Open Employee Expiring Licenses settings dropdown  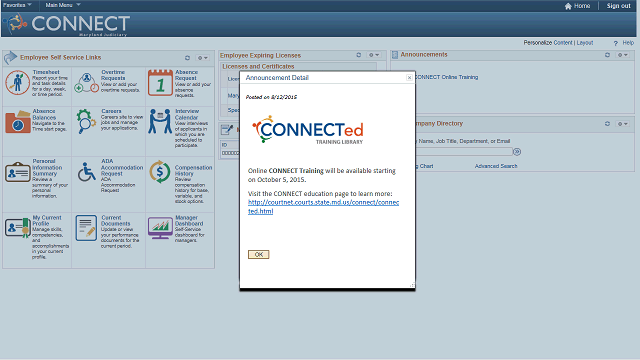tap(374, 55)
